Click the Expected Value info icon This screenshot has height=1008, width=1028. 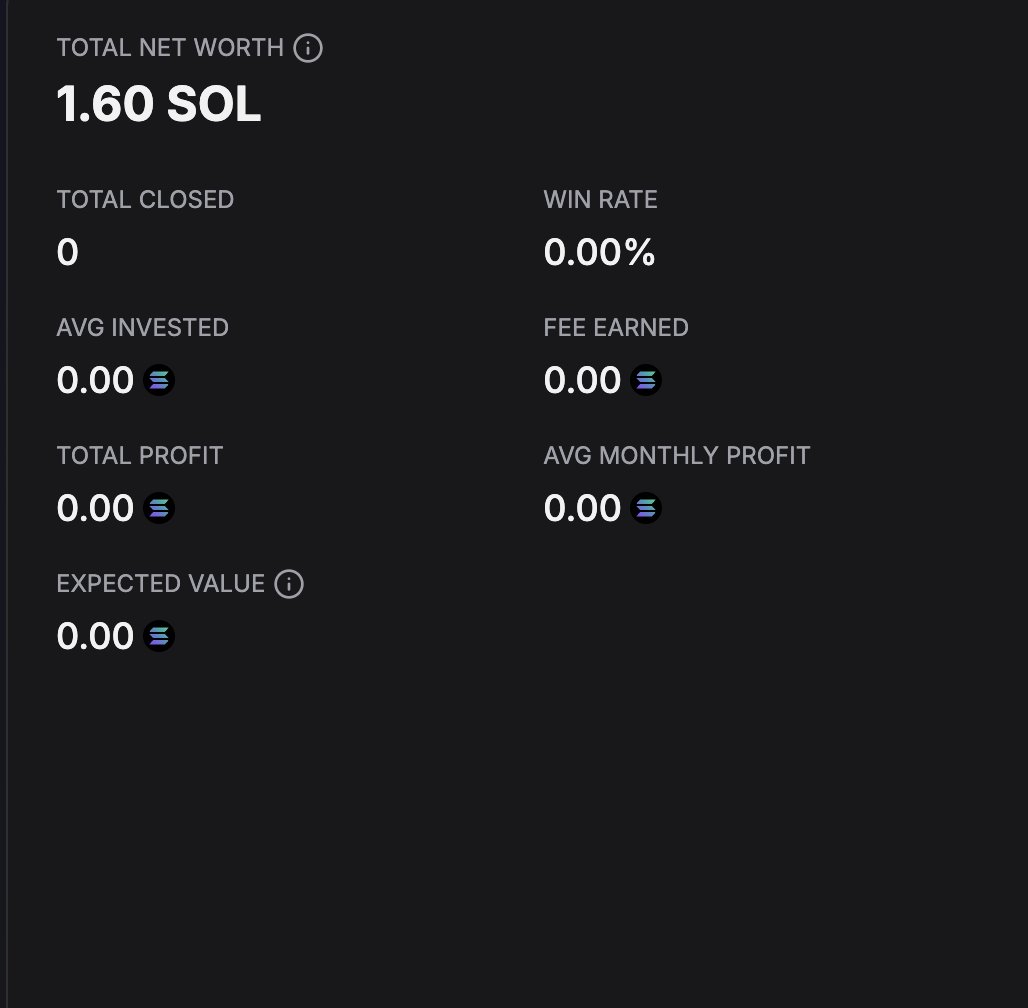coord(288,584)
